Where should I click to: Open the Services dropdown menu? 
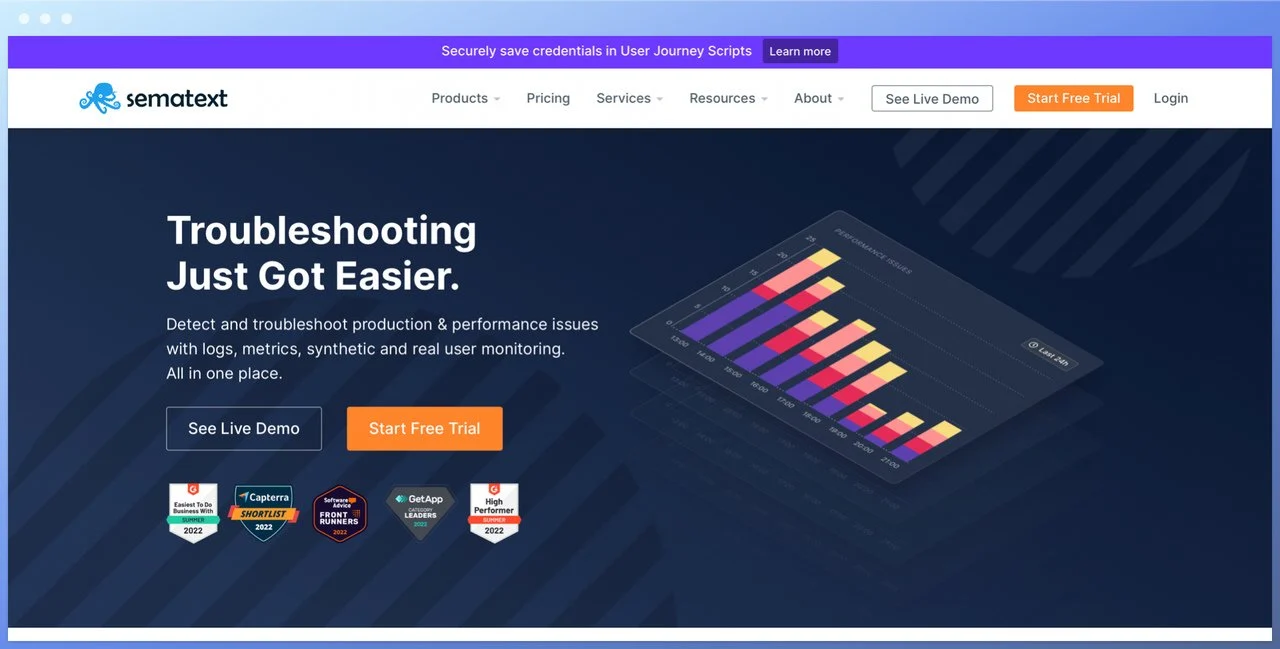tap(629, 98)
